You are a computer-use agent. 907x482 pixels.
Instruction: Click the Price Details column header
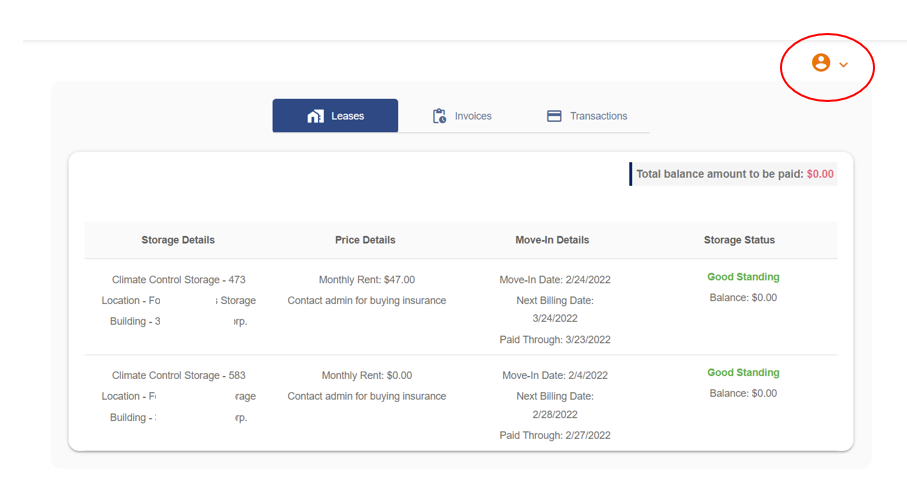(365, 240)
